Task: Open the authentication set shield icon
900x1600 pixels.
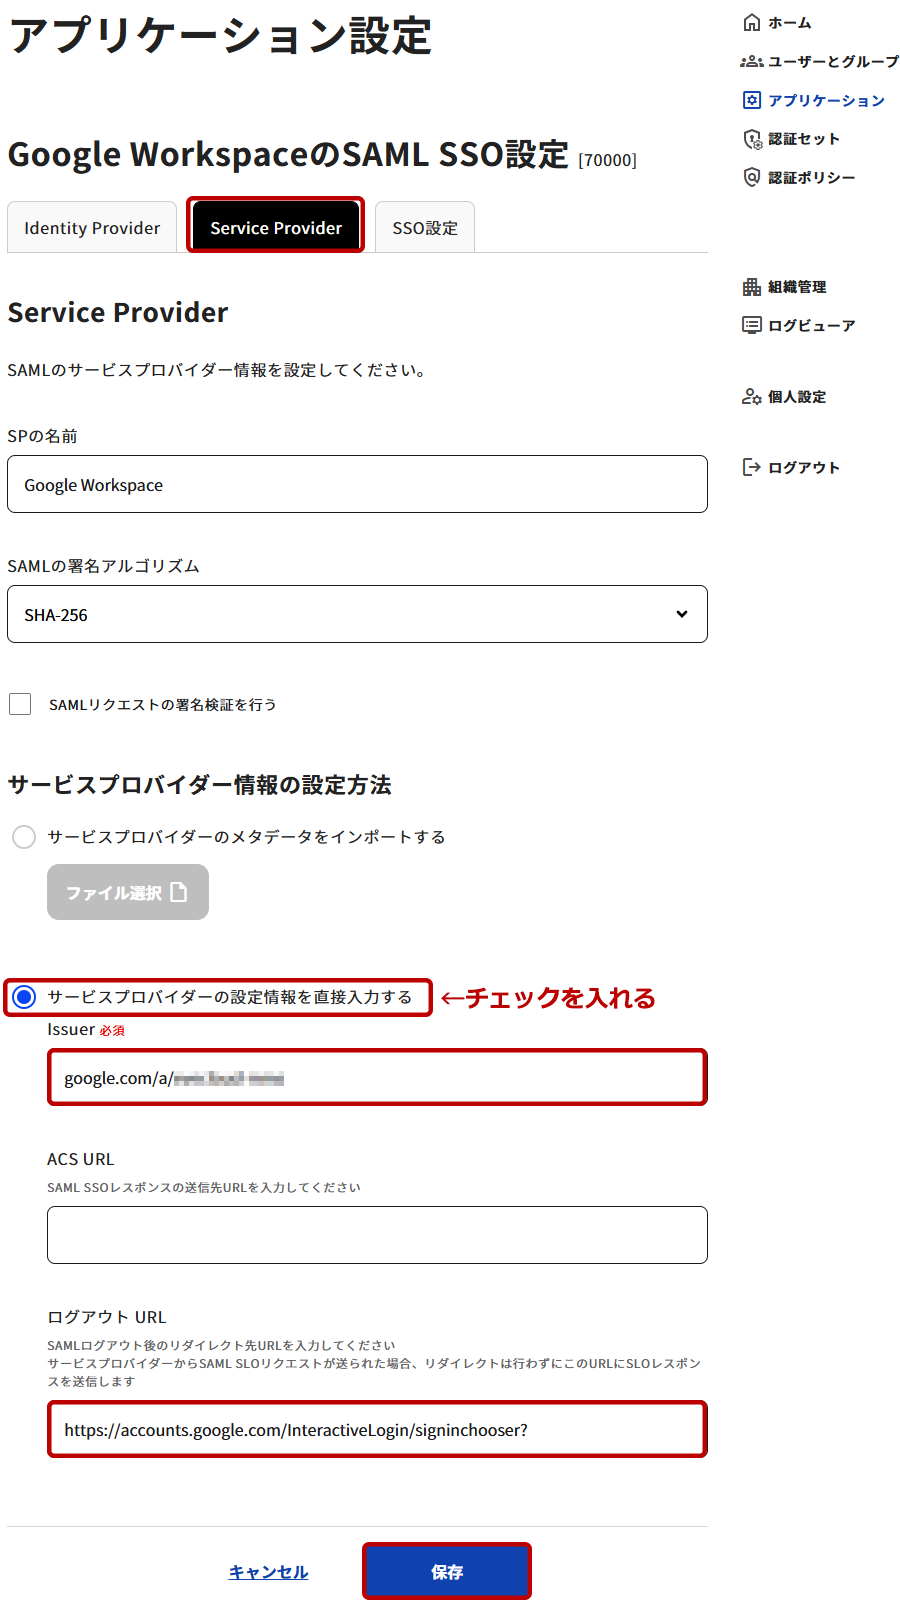Action: tap(752, 139)
